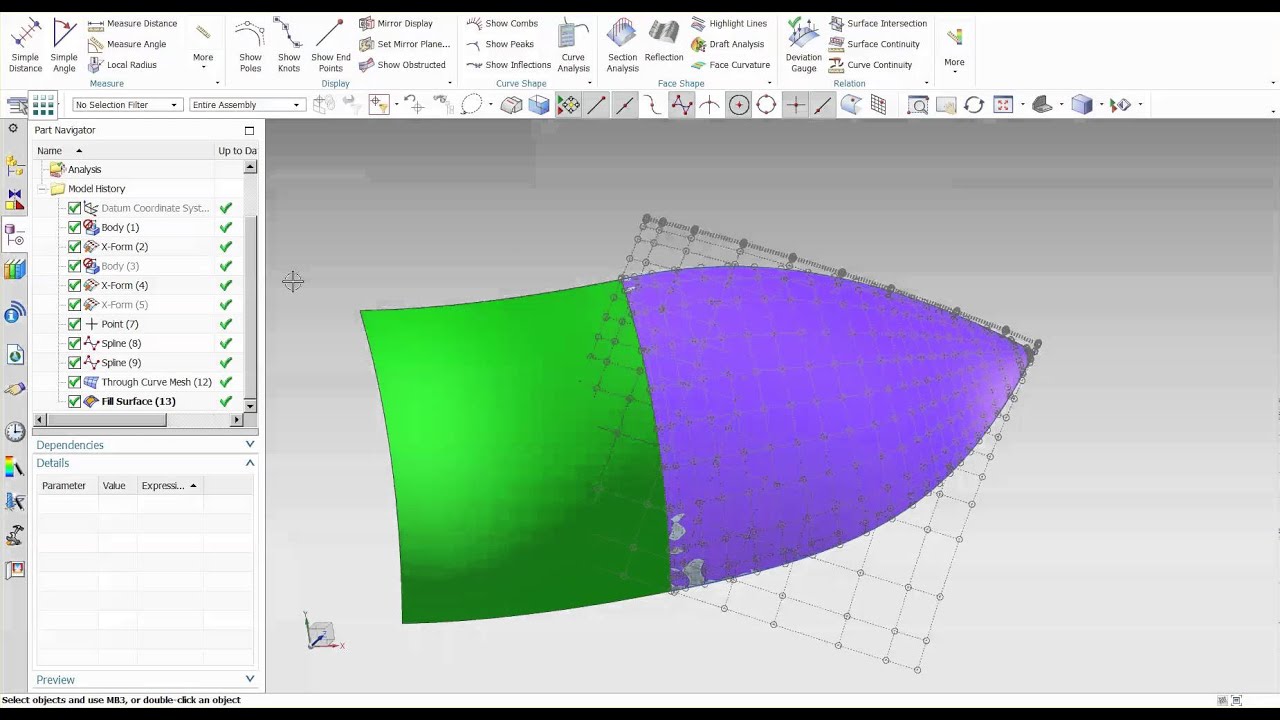Open the Curve Analysis tool
This screenshot has height=720, width=1280.
point(573,46)
